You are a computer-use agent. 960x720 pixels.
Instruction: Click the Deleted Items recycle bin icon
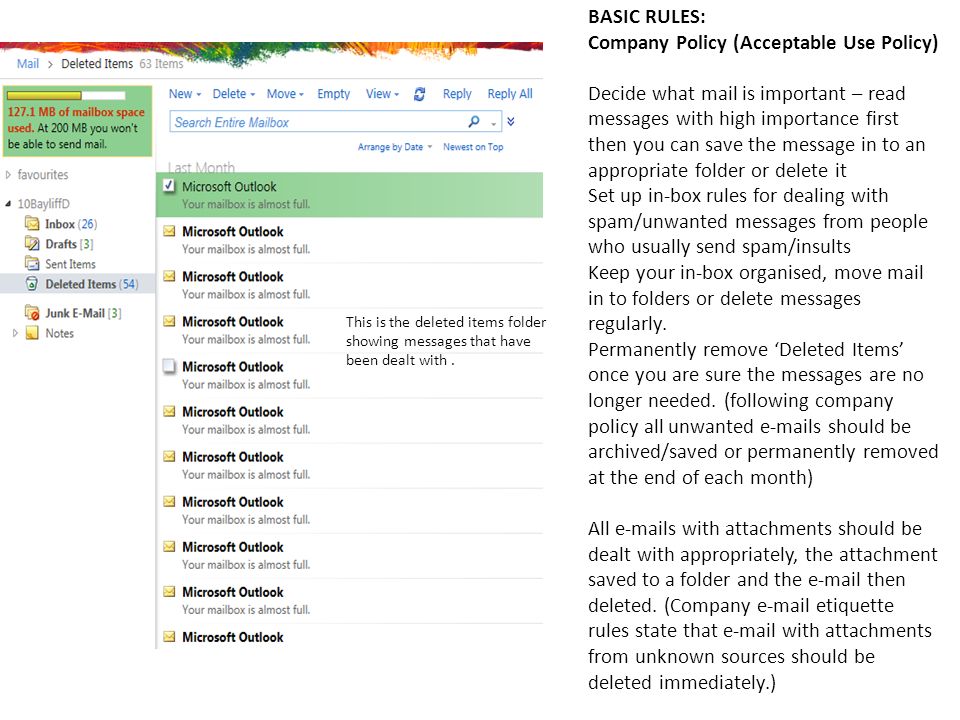[32, 283]
